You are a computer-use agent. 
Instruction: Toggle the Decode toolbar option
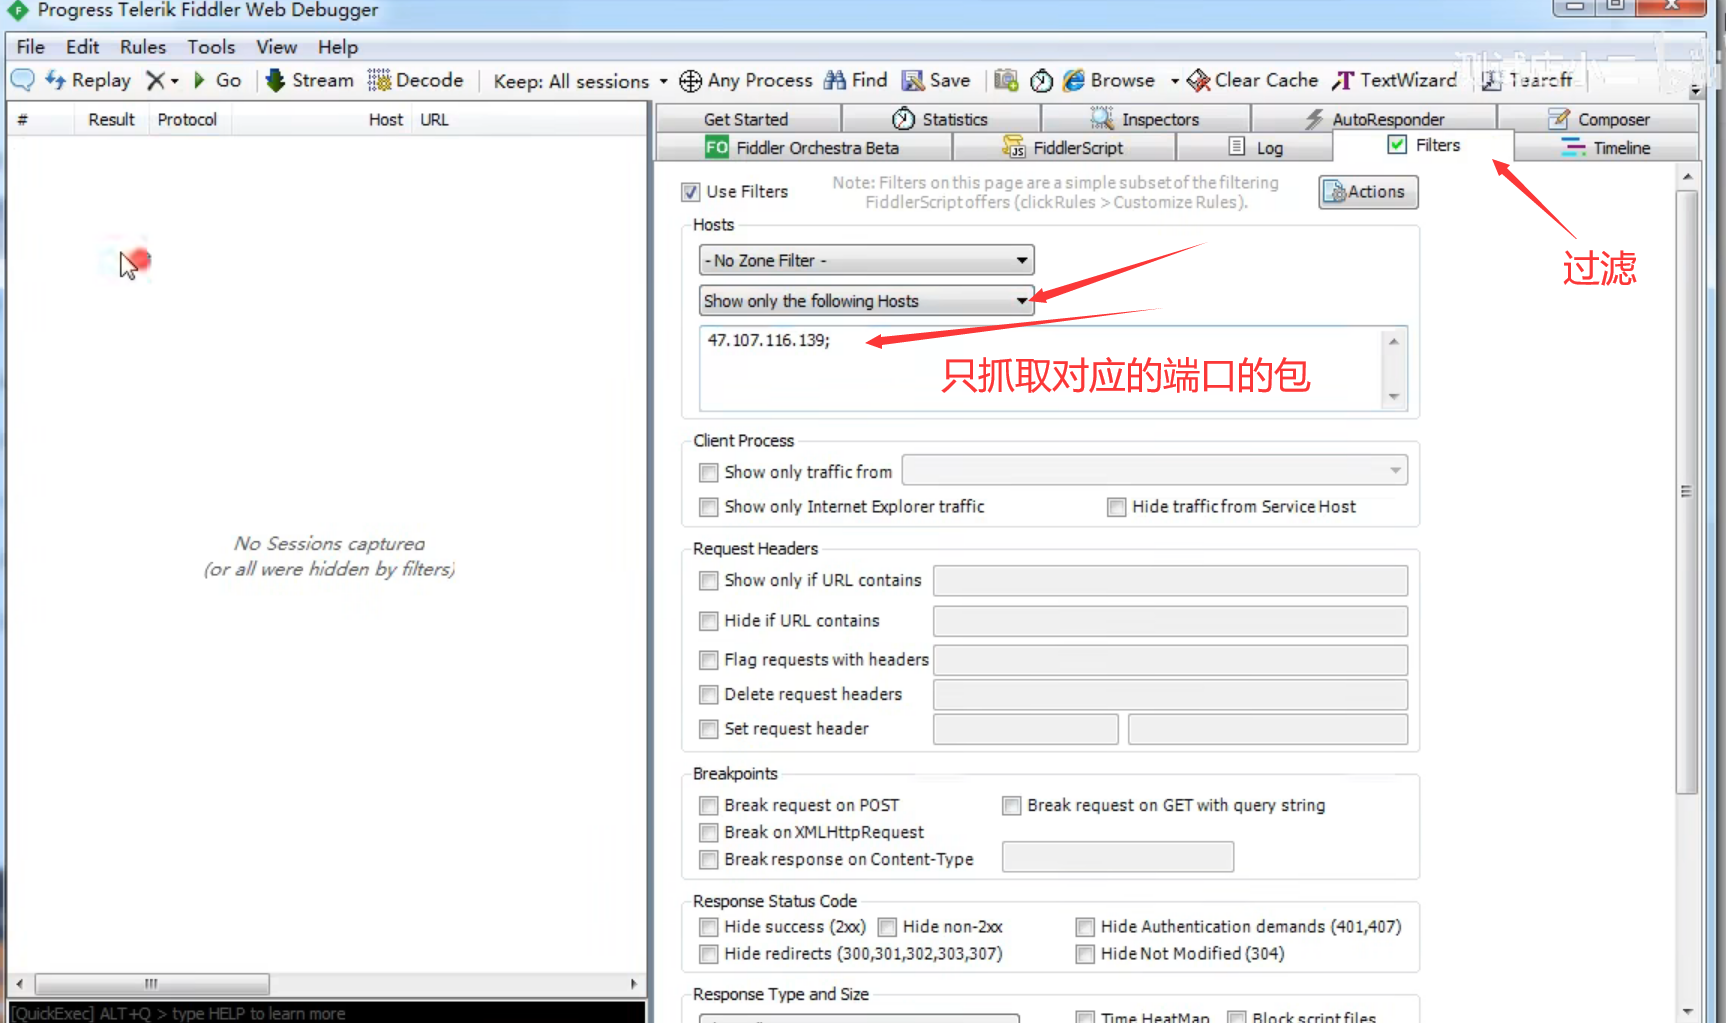point(415,80)
